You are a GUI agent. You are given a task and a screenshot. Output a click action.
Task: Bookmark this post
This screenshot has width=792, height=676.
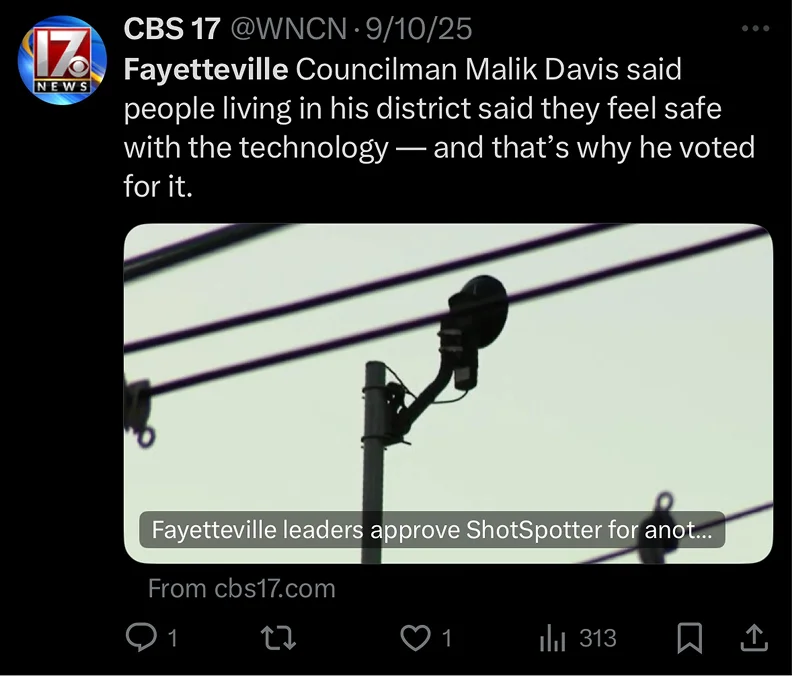pos(689,638)
